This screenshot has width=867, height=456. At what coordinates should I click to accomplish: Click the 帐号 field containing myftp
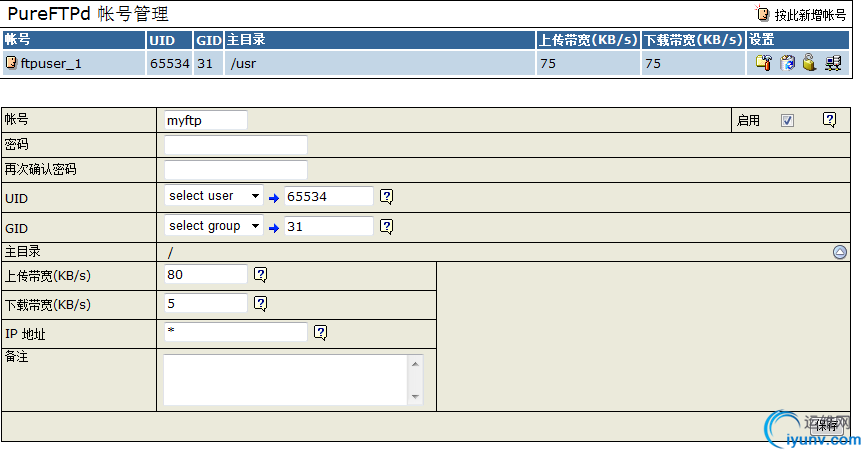[205, 120]
